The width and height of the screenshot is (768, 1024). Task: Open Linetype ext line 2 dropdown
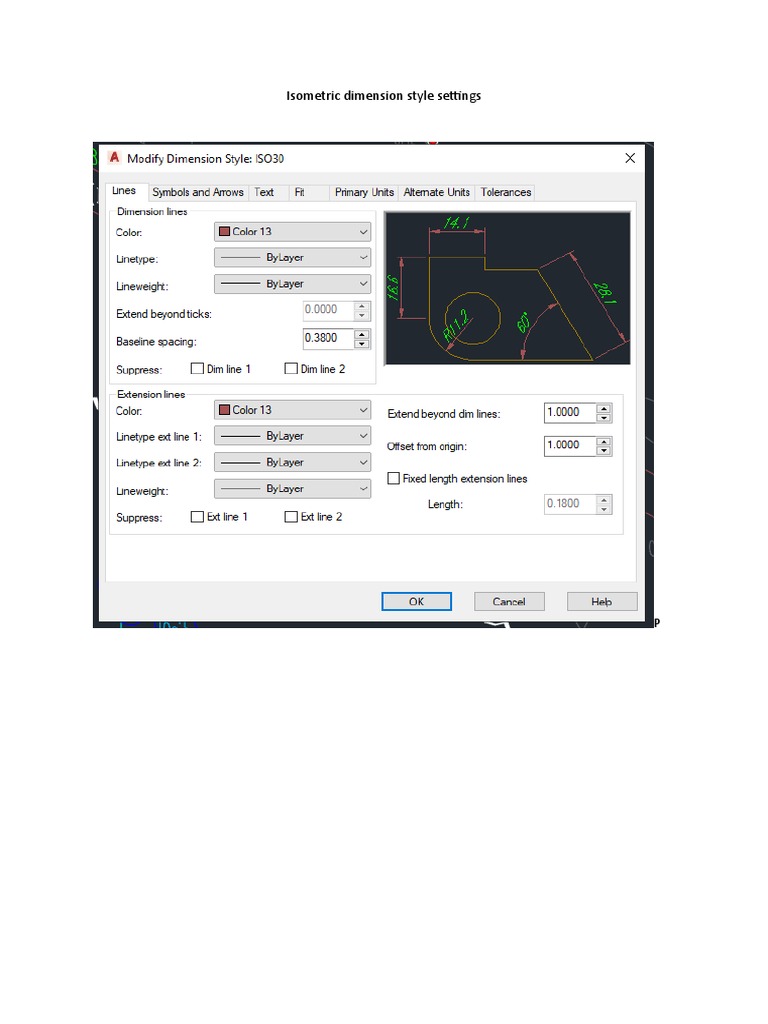tap(293, 462)
